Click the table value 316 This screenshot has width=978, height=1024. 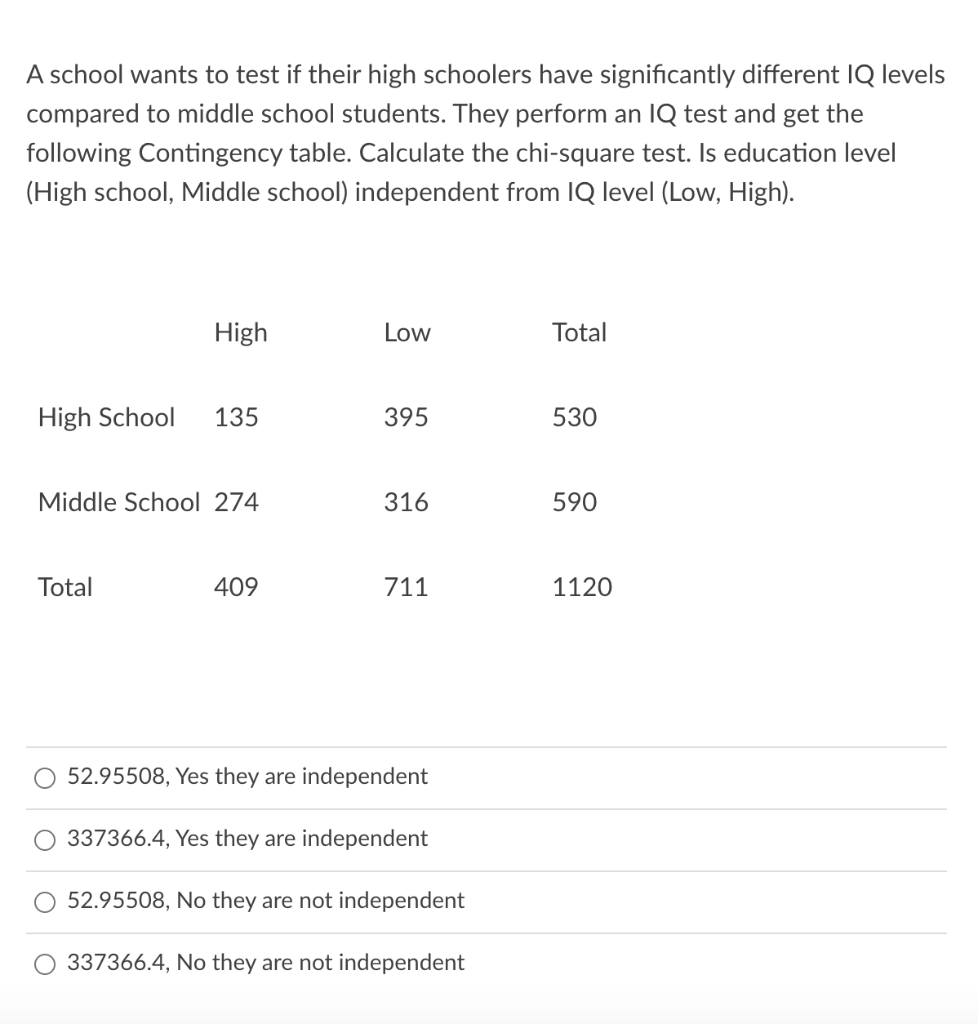[406, 503]
